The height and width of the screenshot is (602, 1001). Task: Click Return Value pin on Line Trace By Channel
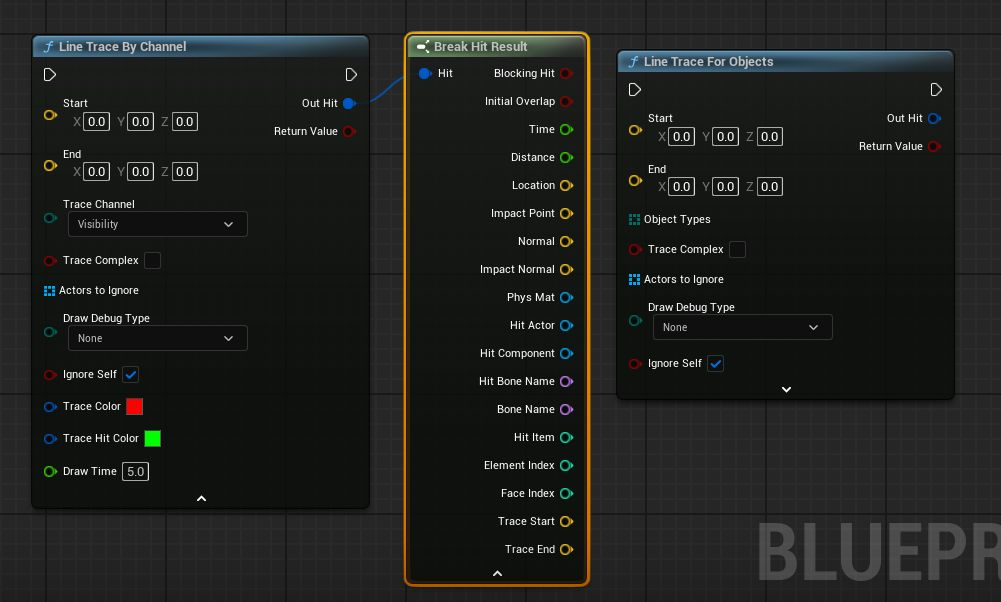click(x=349, y=132)
